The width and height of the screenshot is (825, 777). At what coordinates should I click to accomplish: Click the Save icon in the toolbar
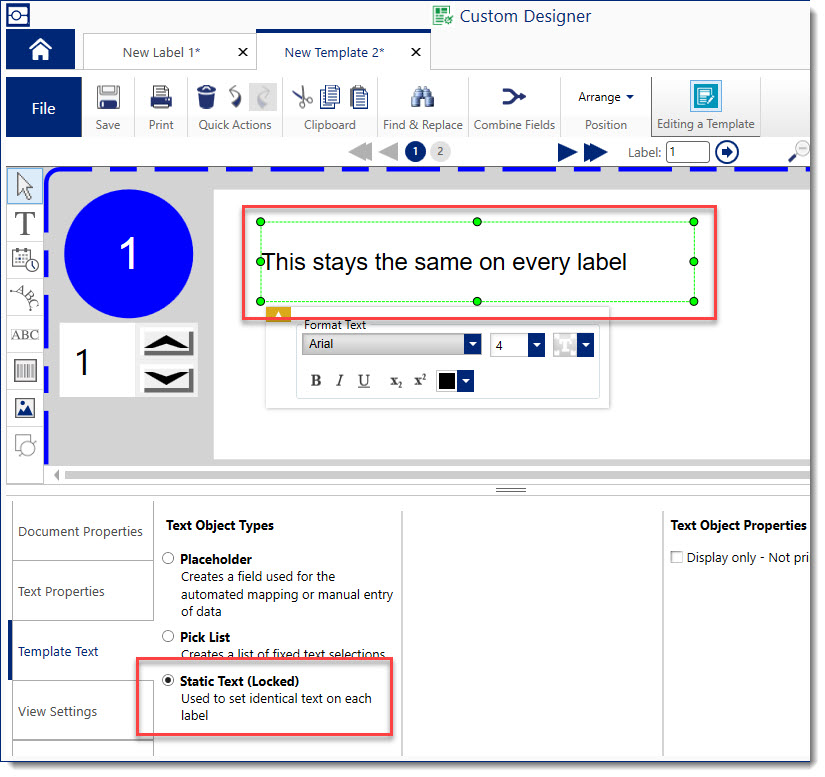[x=108, y=97]
